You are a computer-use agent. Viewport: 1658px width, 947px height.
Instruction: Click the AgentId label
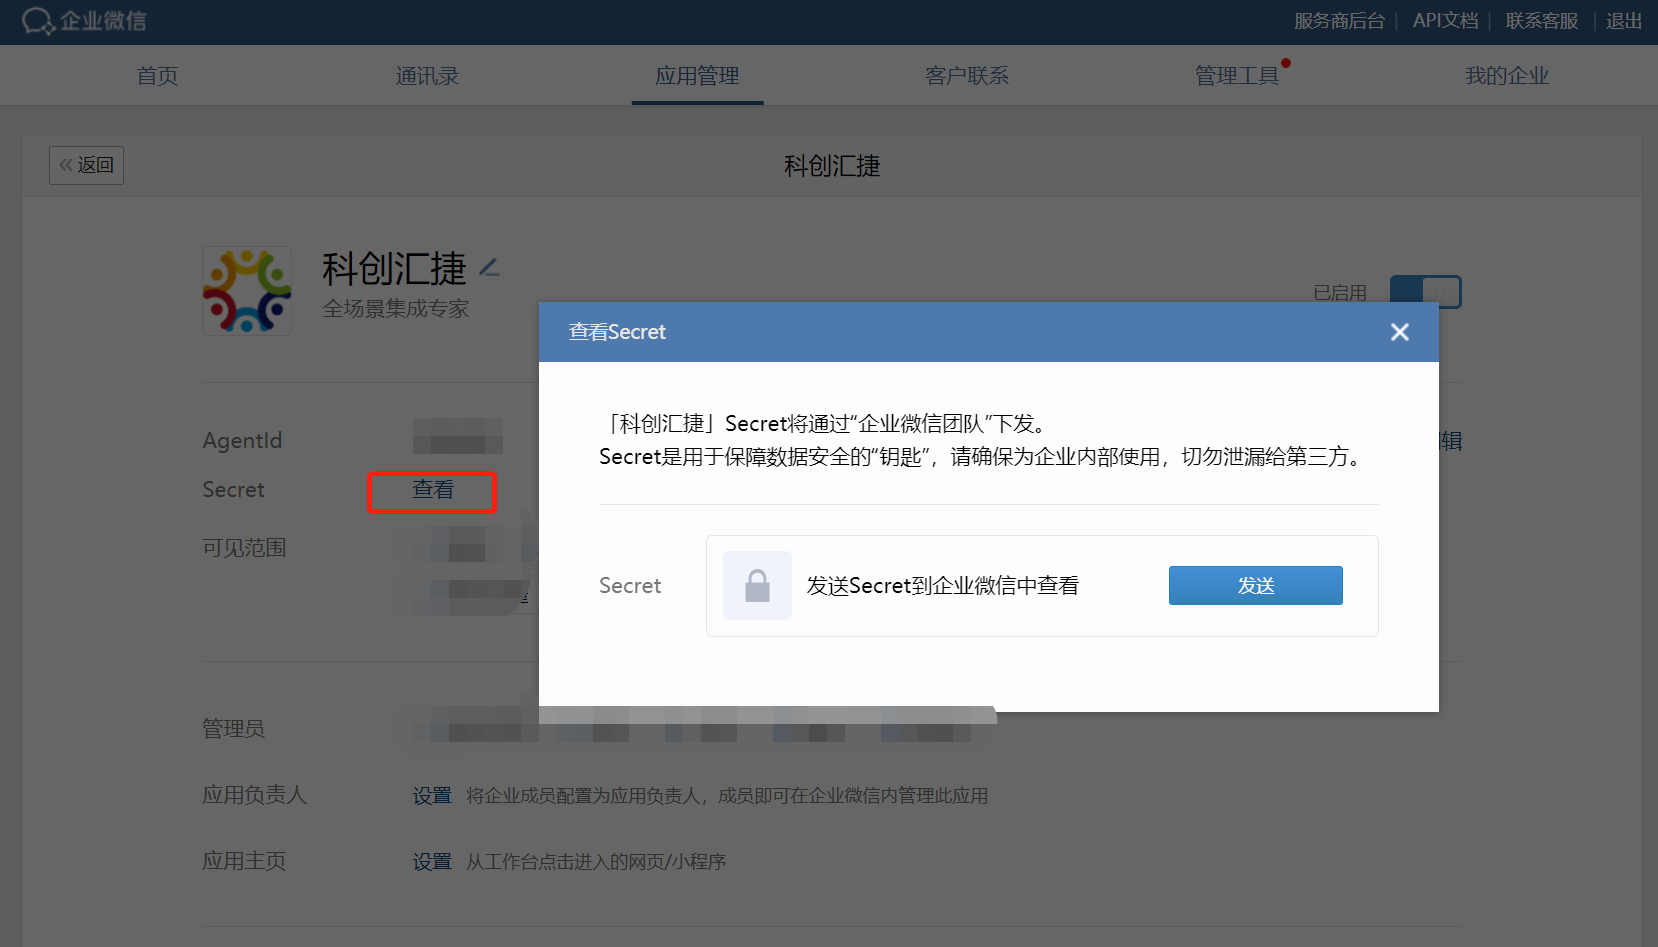[242, 441]
